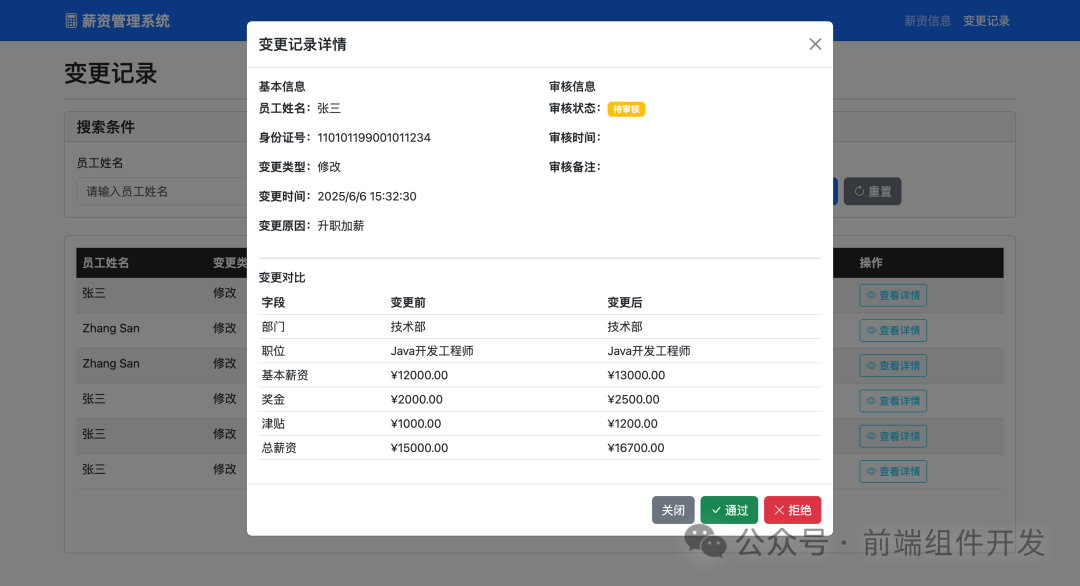Reject the change with 拒绝 button
This screenshot has height=586, width=1080.
(x=792, y=510)
